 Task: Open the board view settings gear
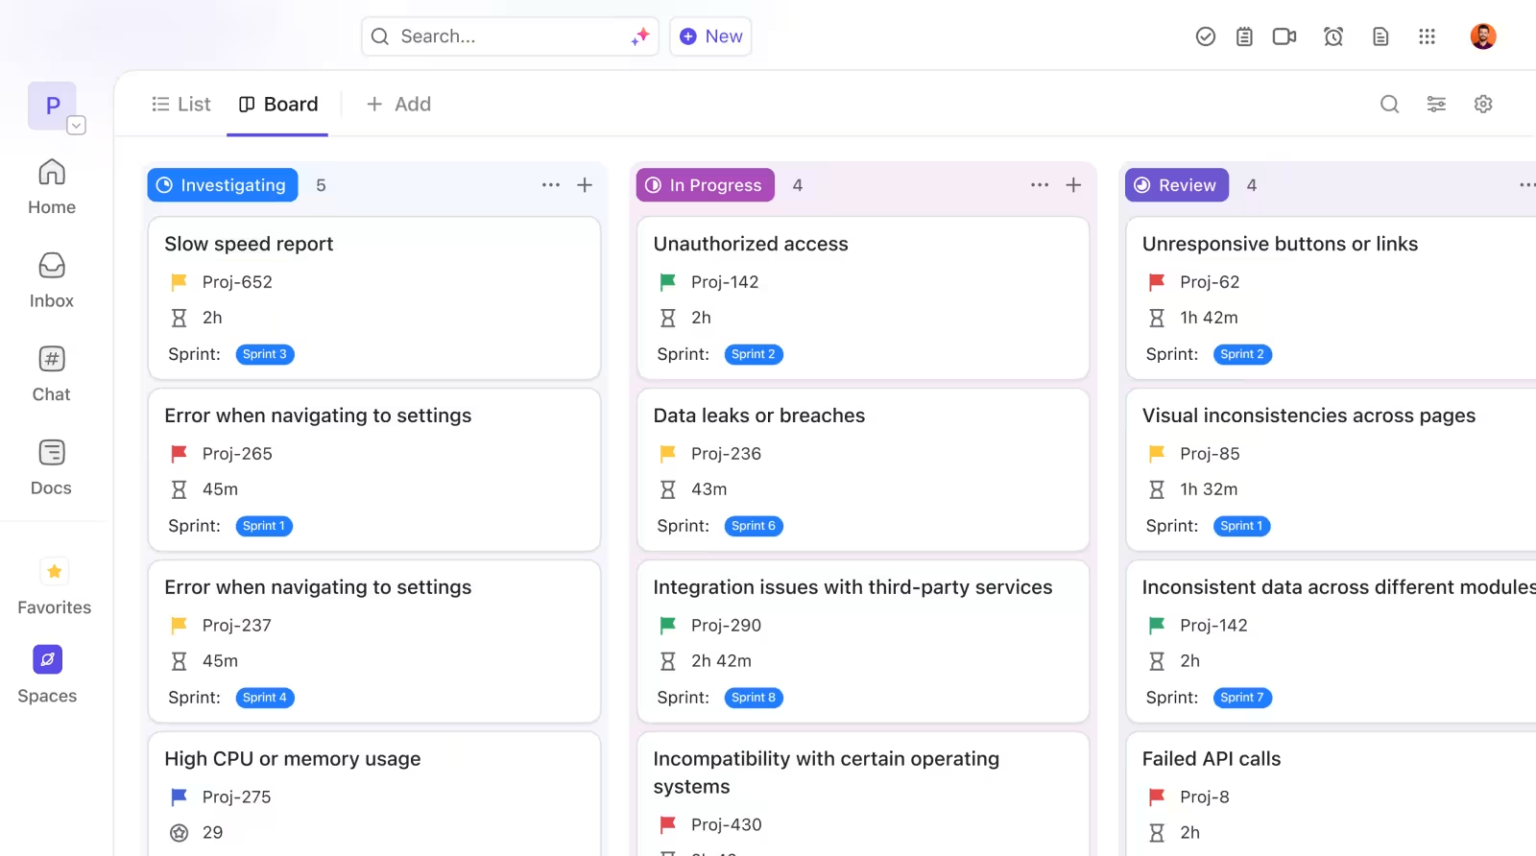point(1483,104)
